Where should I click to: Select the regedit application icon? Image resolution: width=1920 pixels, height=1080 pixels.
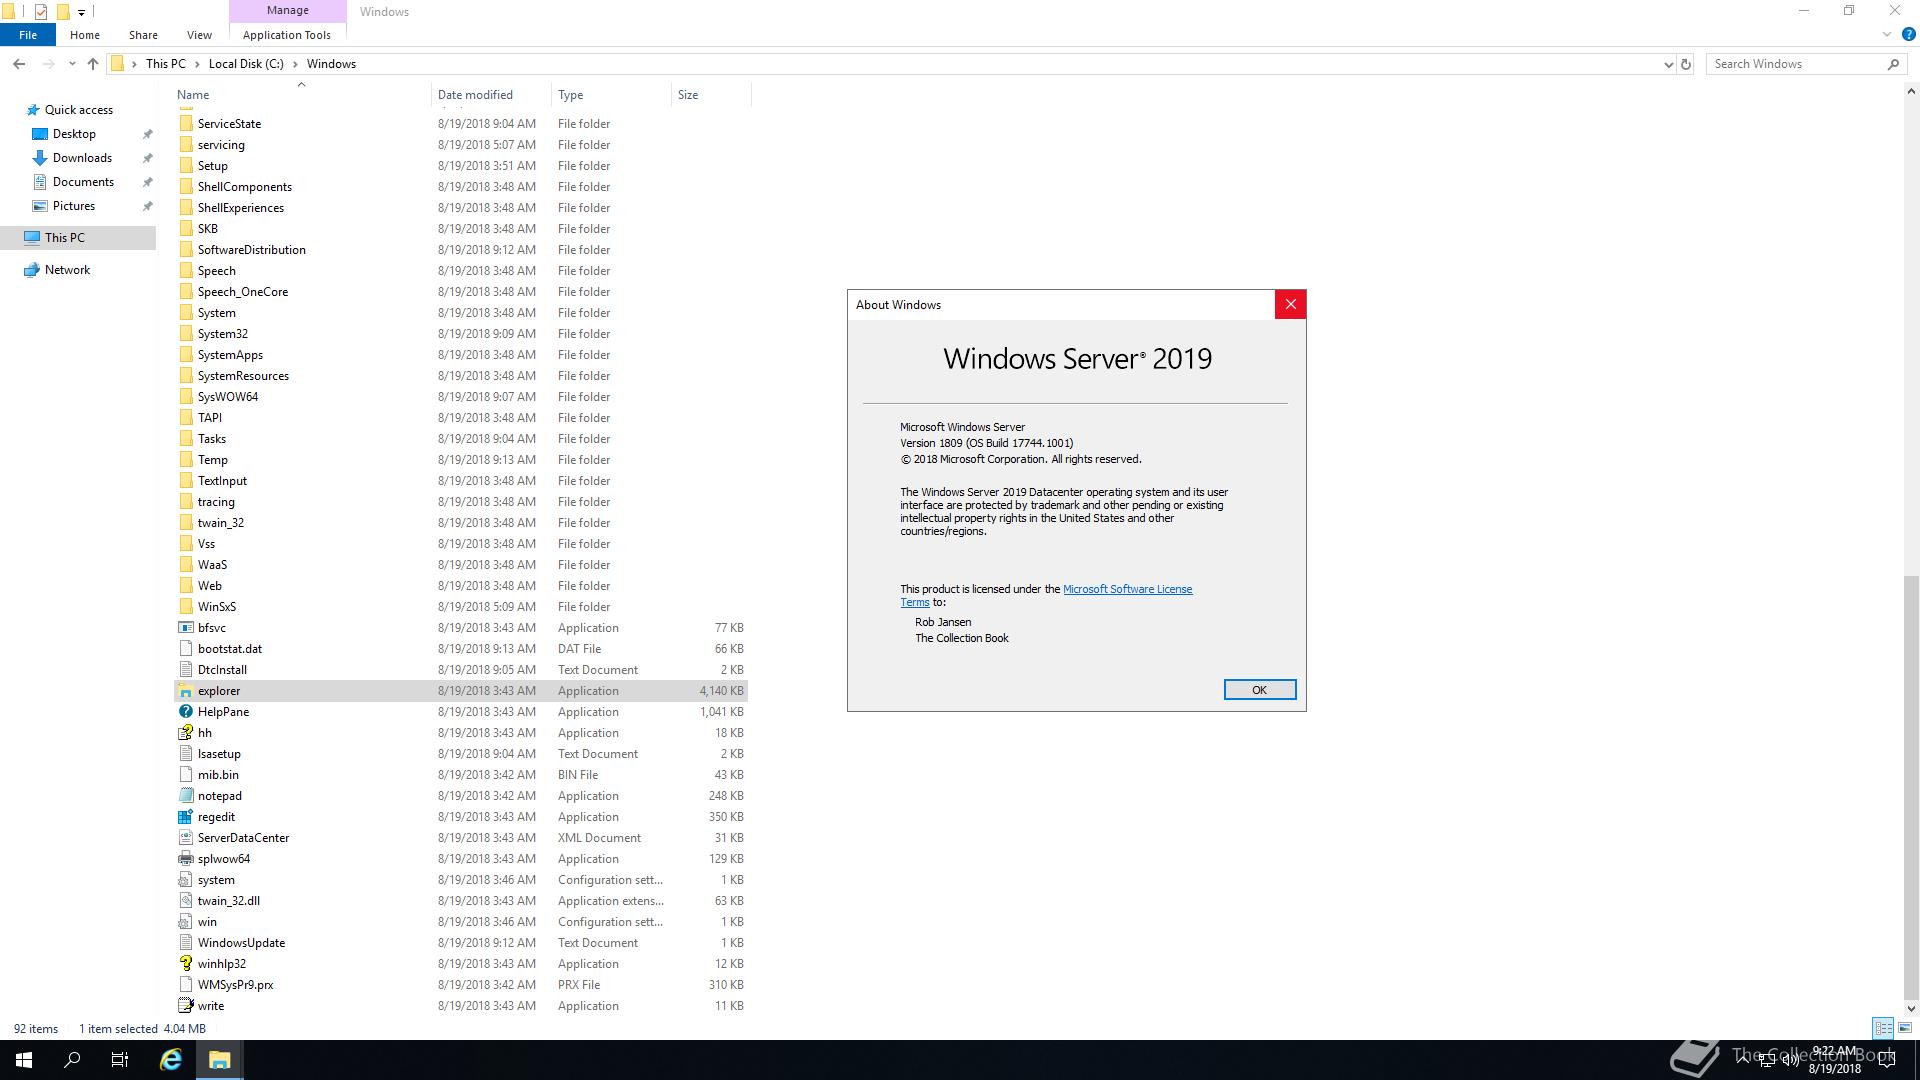[x=185, y=817]
